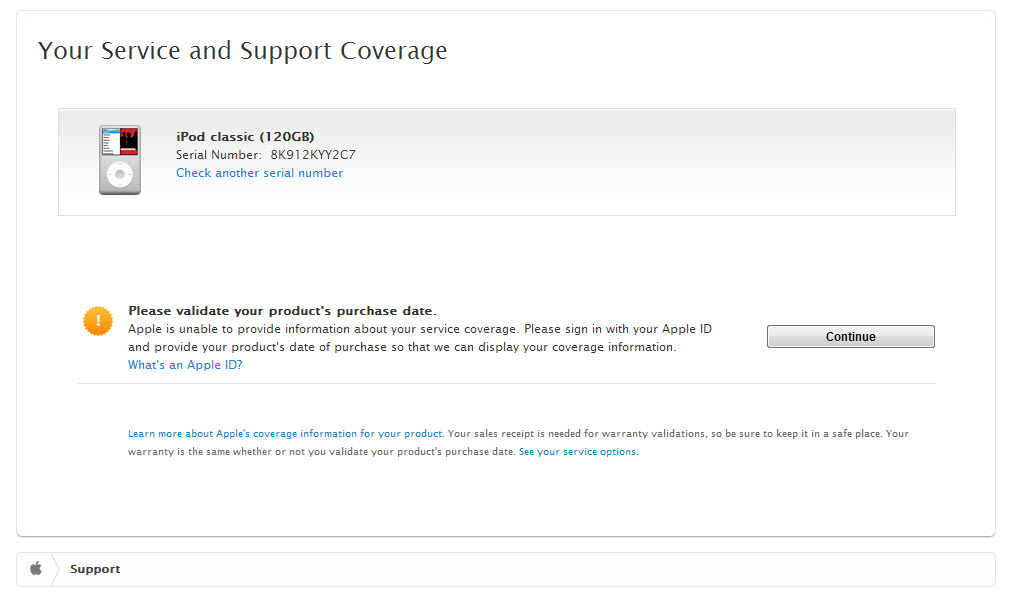Click the Your Service and Support Coverage heading

click(x=242, y=50)
